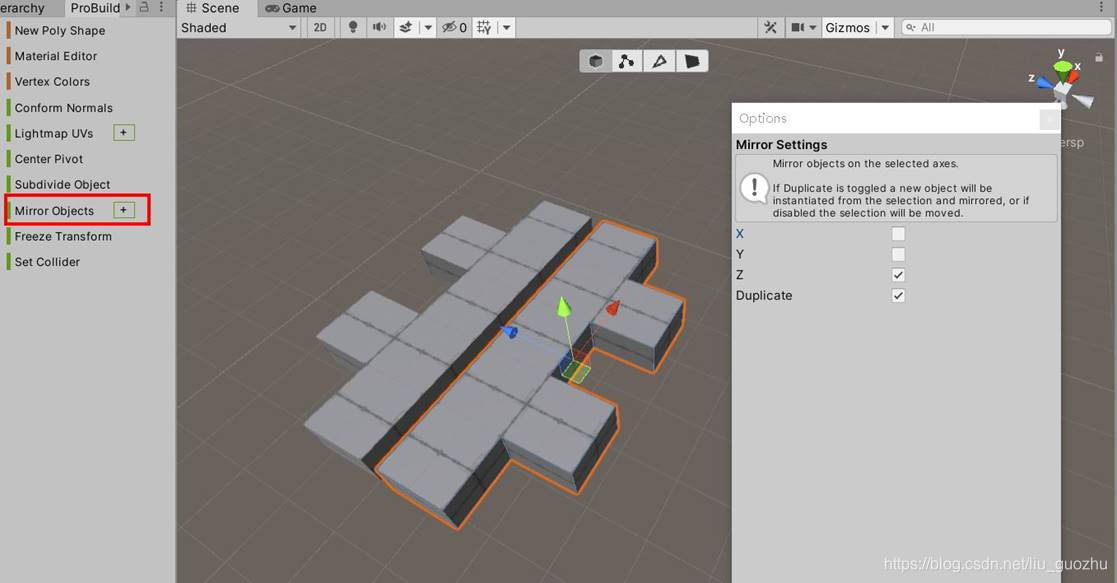This screenshot has width=1117, height=583.
Task: Click New Poly Shape
Action: [x=60, y=31]
